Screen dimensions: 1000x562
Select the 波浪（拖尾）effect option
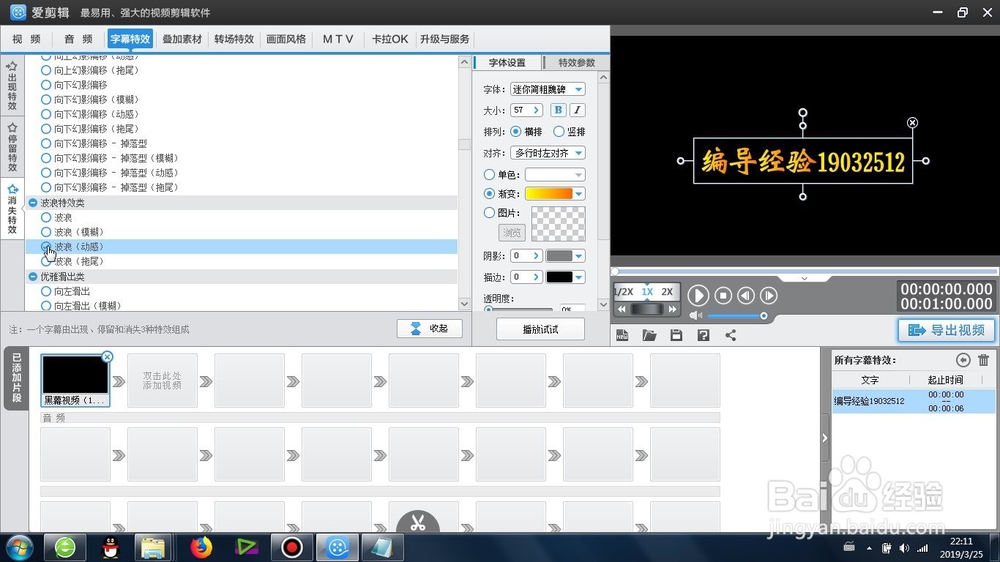(46, 262)
